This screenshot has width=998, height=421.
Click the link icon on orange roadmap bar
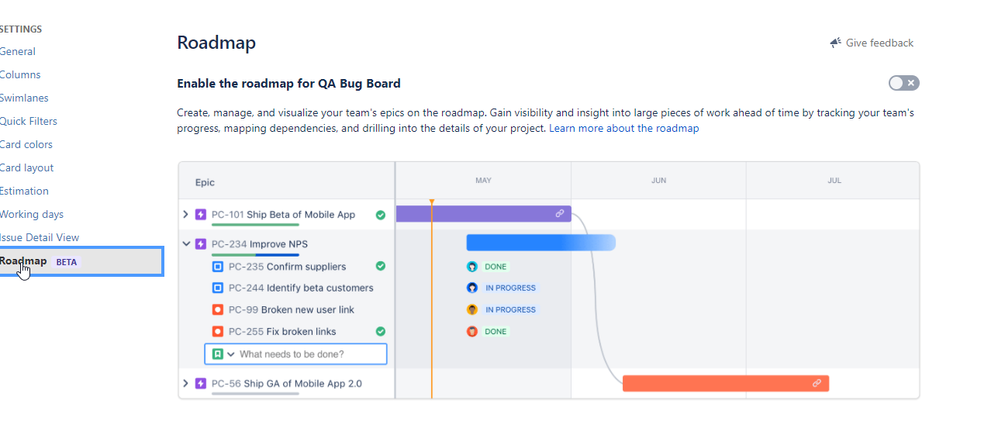click(x=817, y=383)
